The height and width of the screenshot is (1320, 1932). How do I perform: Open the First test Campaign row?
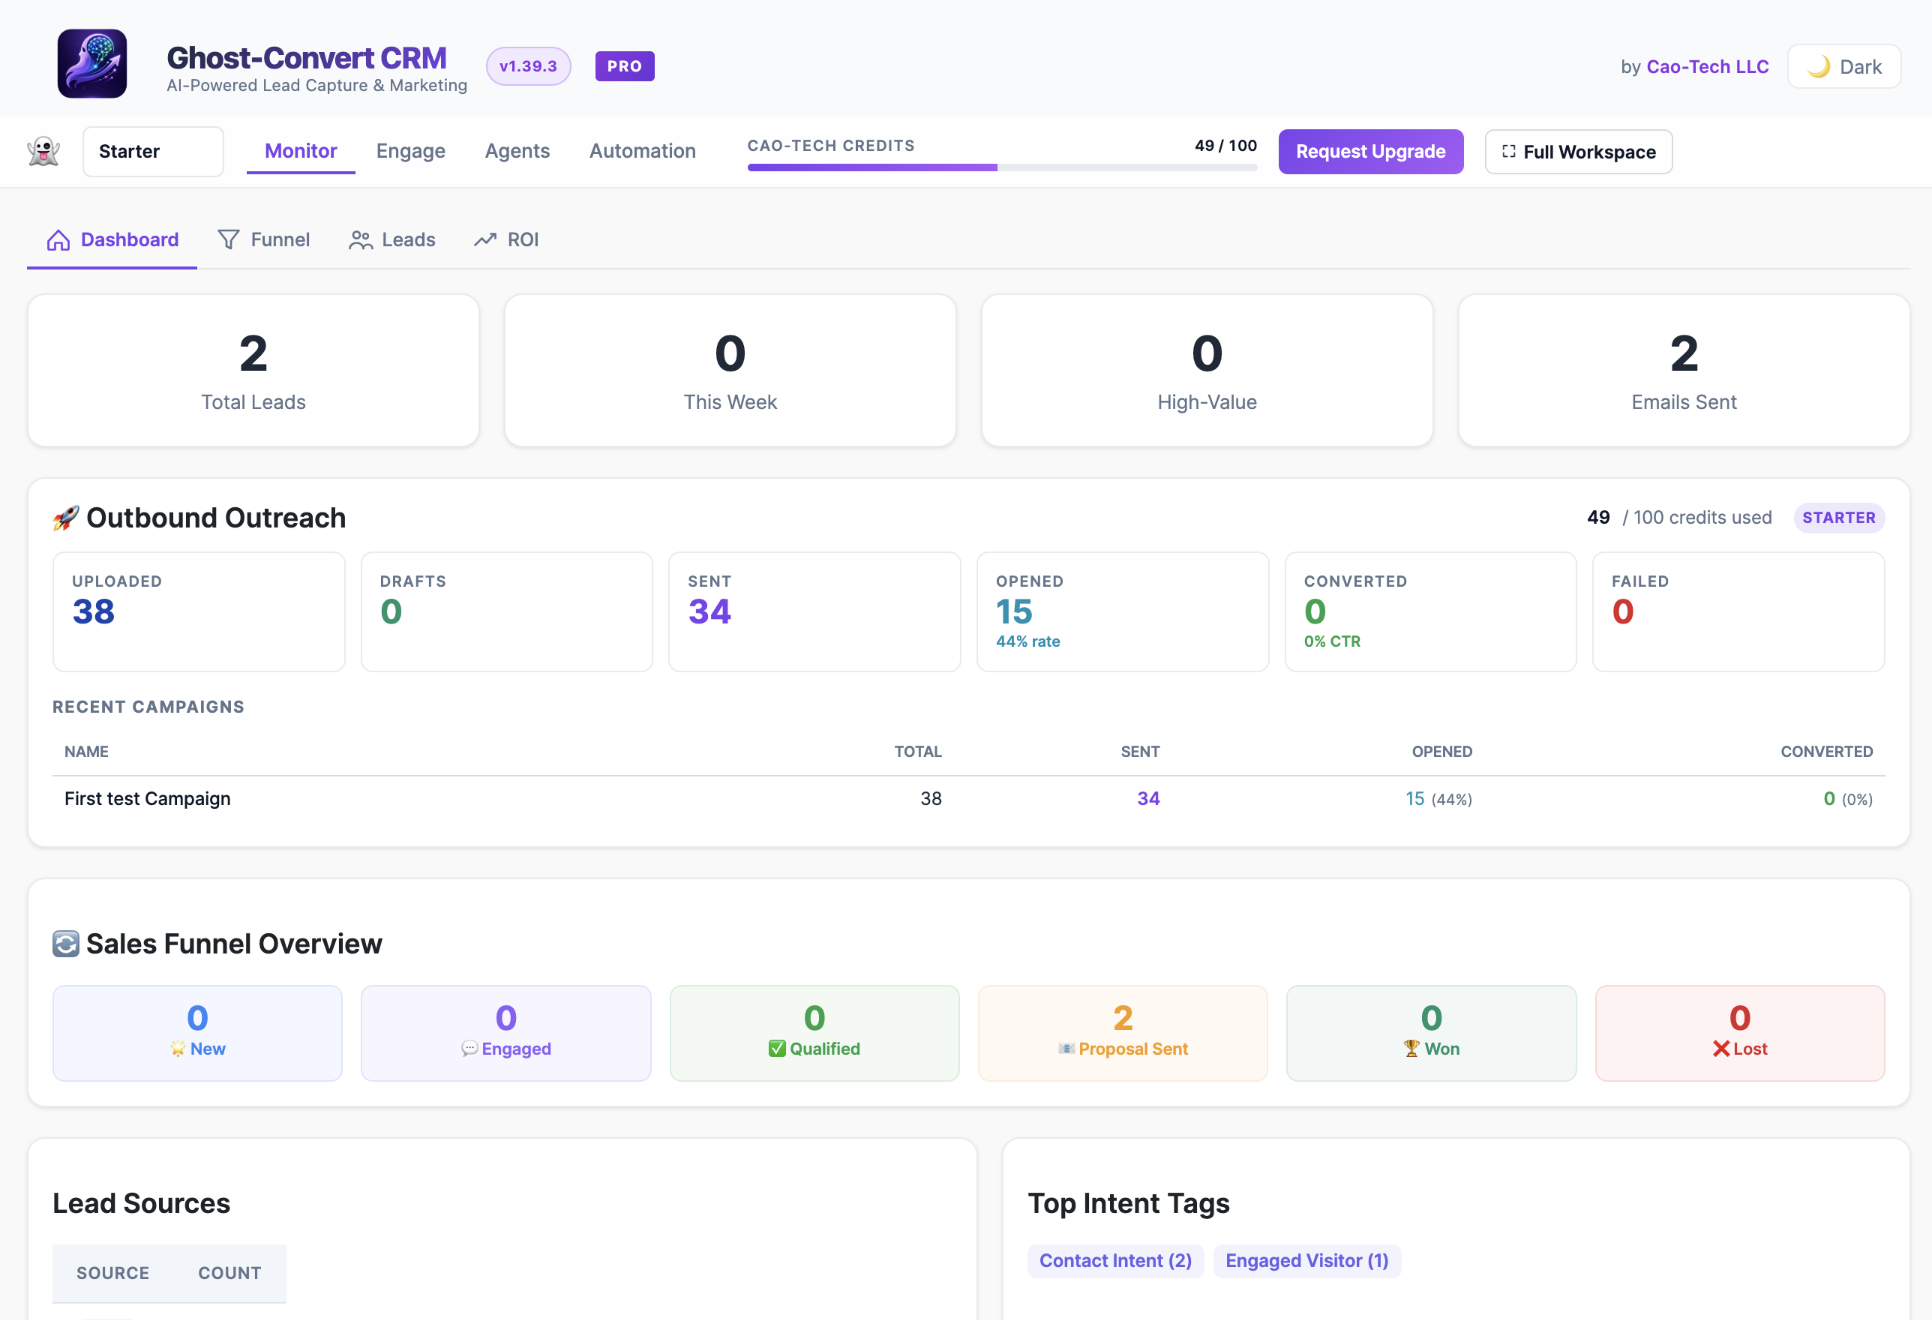point(968,799)
